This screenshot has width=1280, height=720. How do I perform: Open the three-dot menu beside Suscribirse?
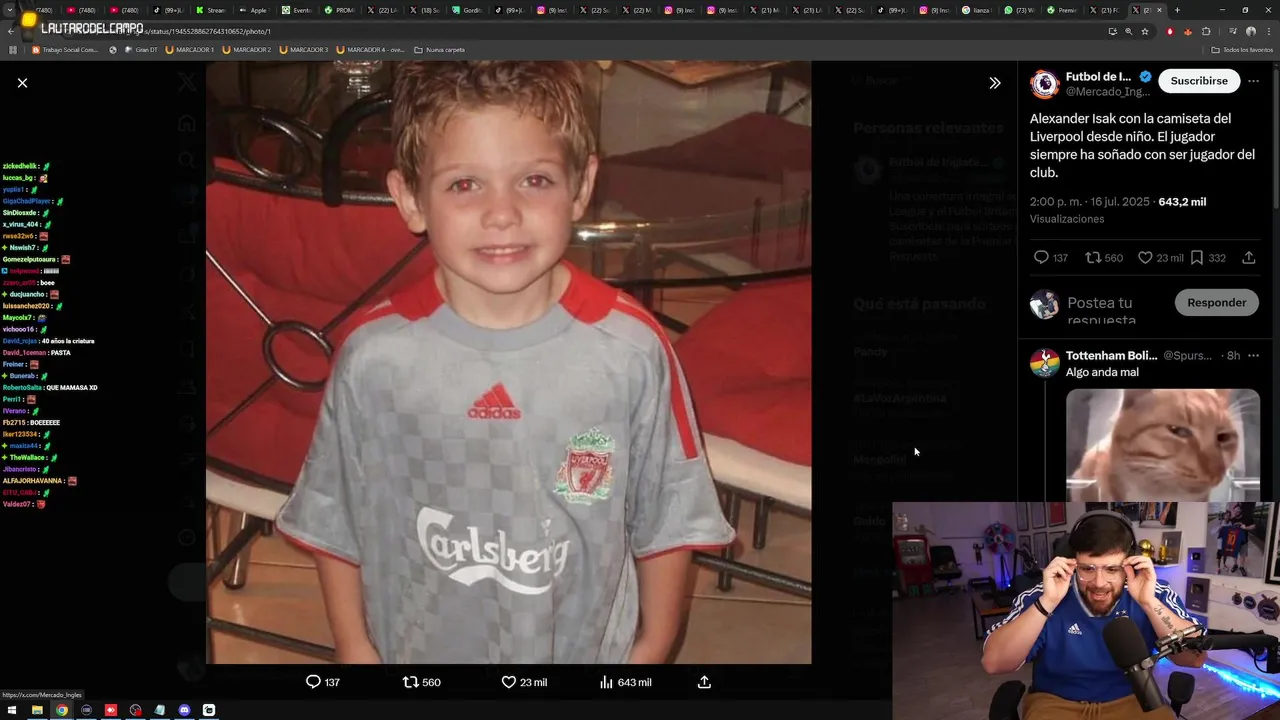pyautogui.click(x=1253, y=81)
